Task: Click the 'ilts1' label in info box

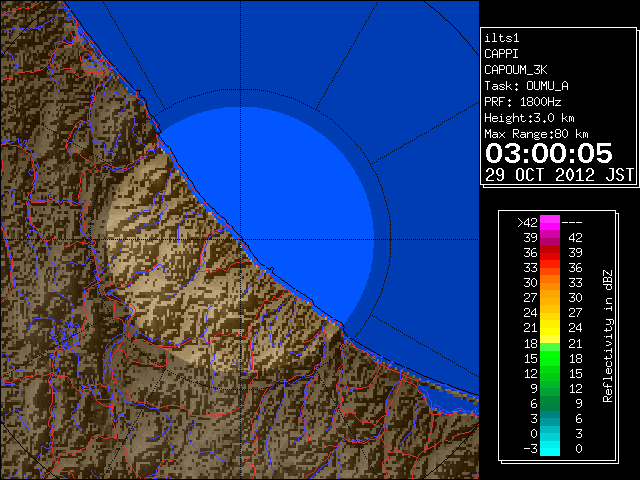Action: click(501, 38)
